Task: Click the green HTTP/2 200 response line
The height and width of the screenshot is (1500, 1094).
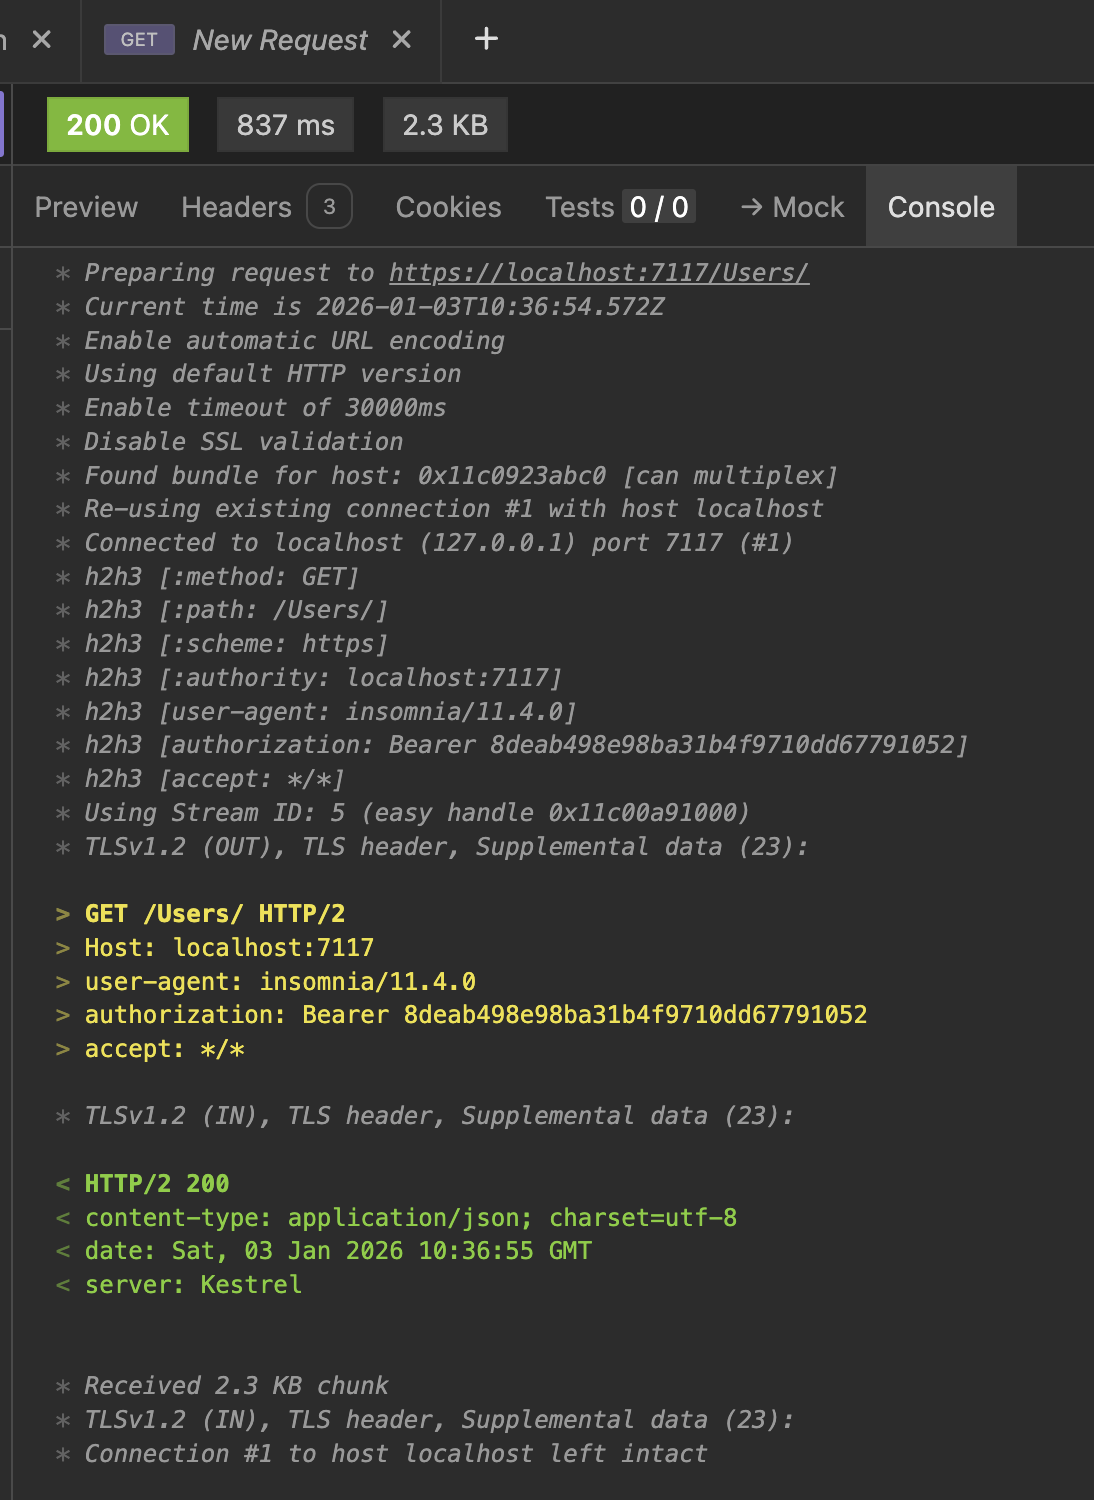Action: click(157, 1184)
